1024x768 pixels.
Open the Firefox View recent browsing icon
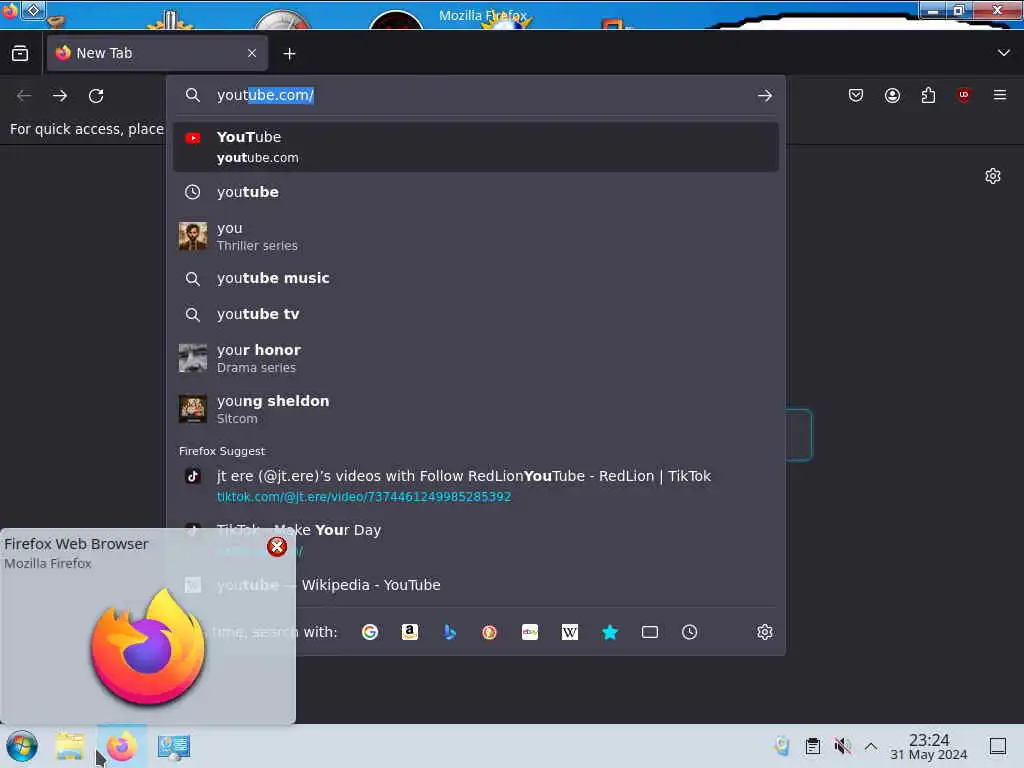pyautogui.click(x=20, y=54)
